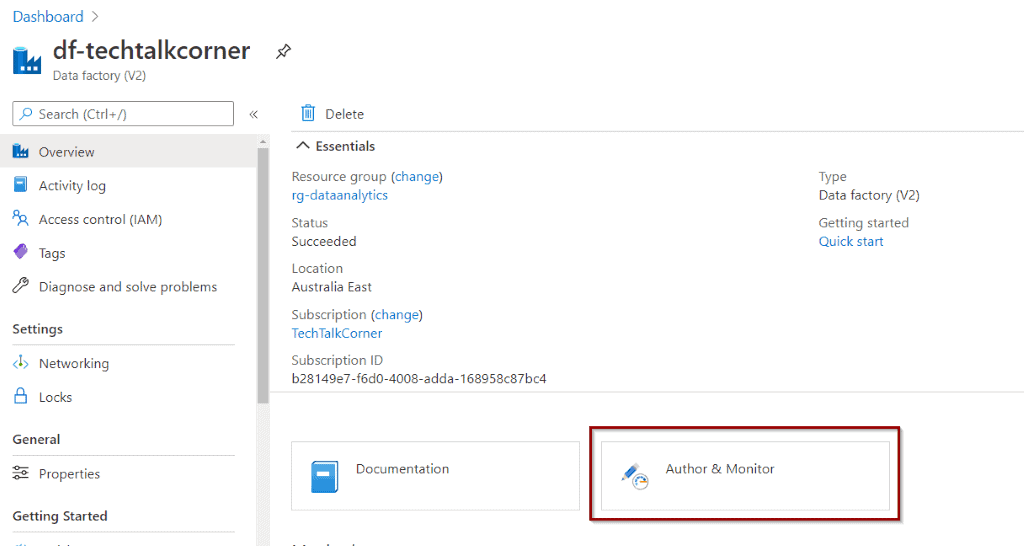This screenshot has height=546, width=1024.
Task: Collapse the sidebar with double-chevron icon
Action: point(253,114)
